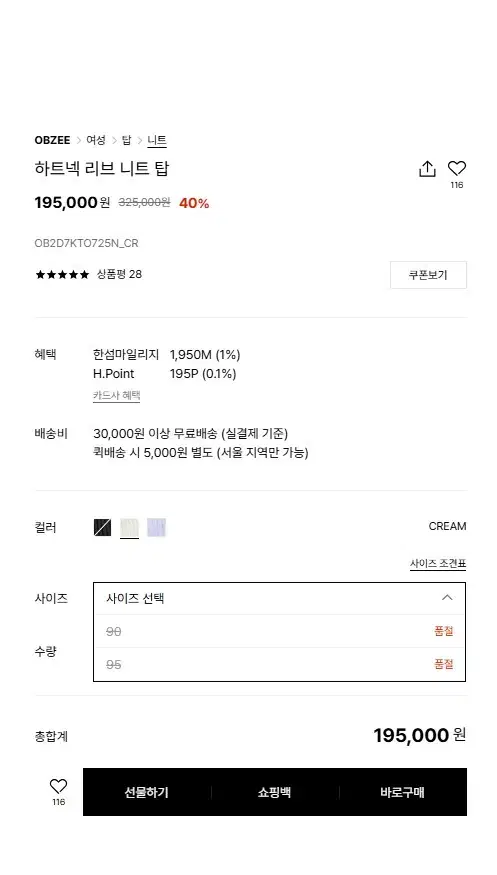This screenshot has width=497, height=875.
Task: Choose the light lavender color swatch
Action: (156, 527)
